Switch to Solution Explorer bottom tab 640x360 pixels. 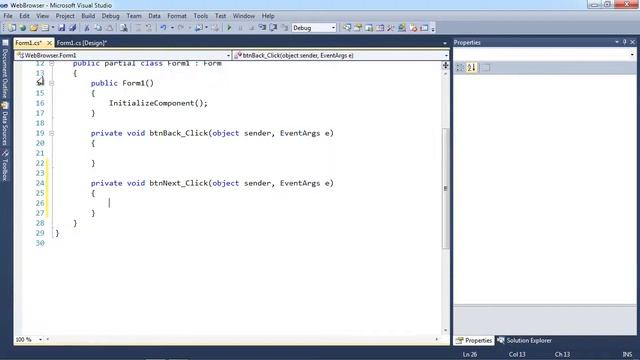click(524, 340)
